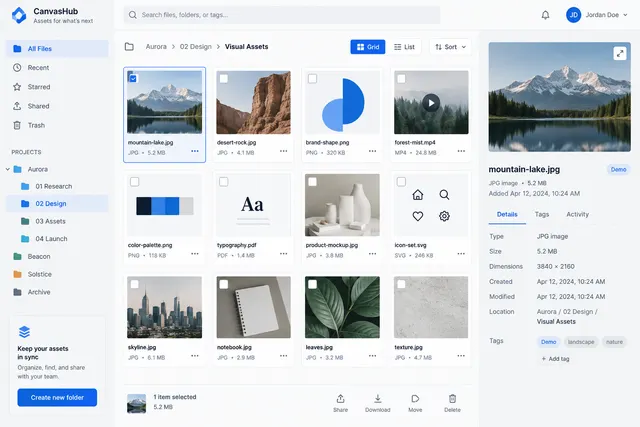Open more options for forest-mist.mp4
This screenshot has height=427, width=640.
pos(461,151)
